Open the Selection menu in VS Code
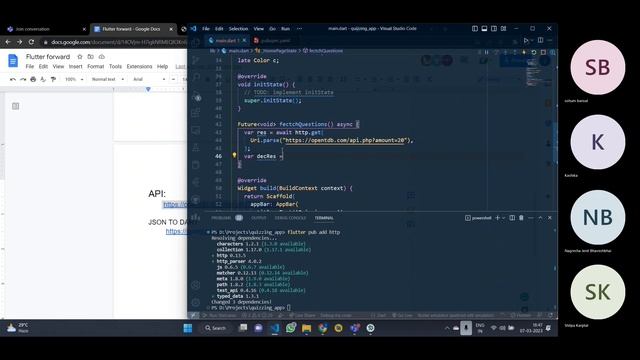Image resolution: width=640 pixels, height=360 pixels. (238, 29)
